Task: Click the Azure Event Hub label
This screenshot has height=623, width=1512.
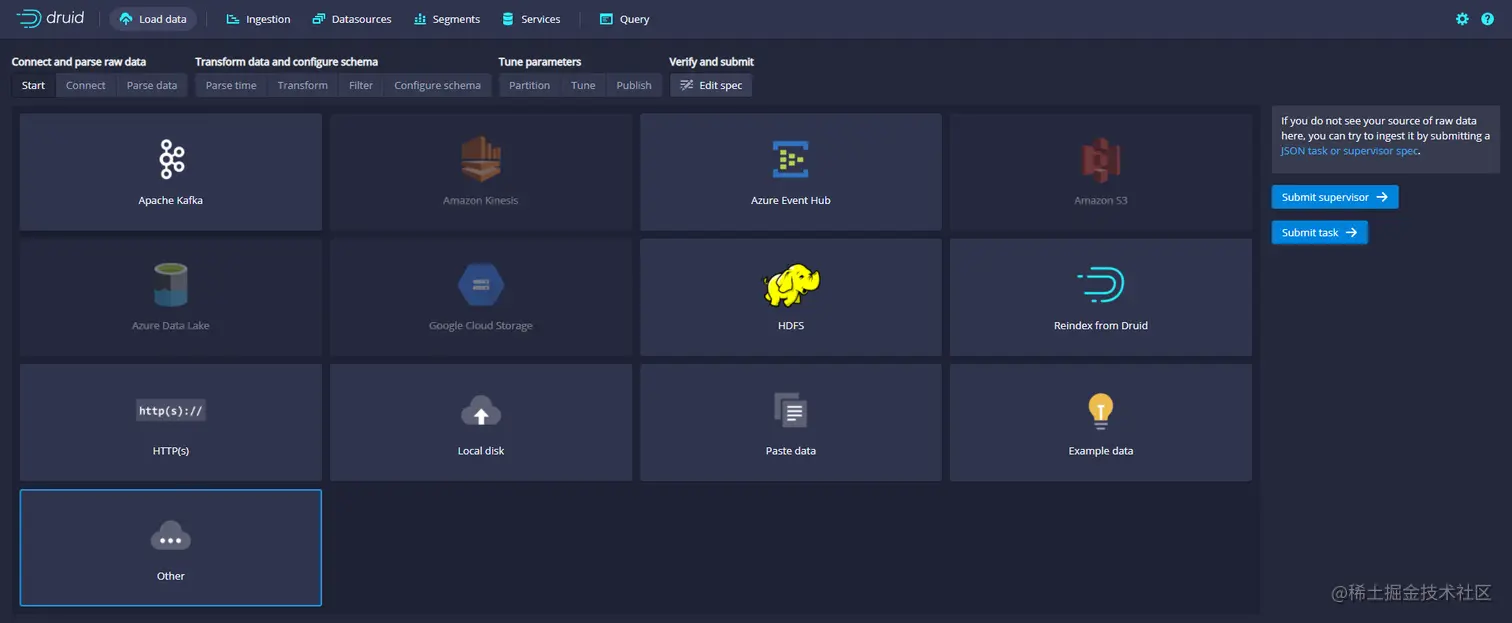Action: click(x=791, y=200)
